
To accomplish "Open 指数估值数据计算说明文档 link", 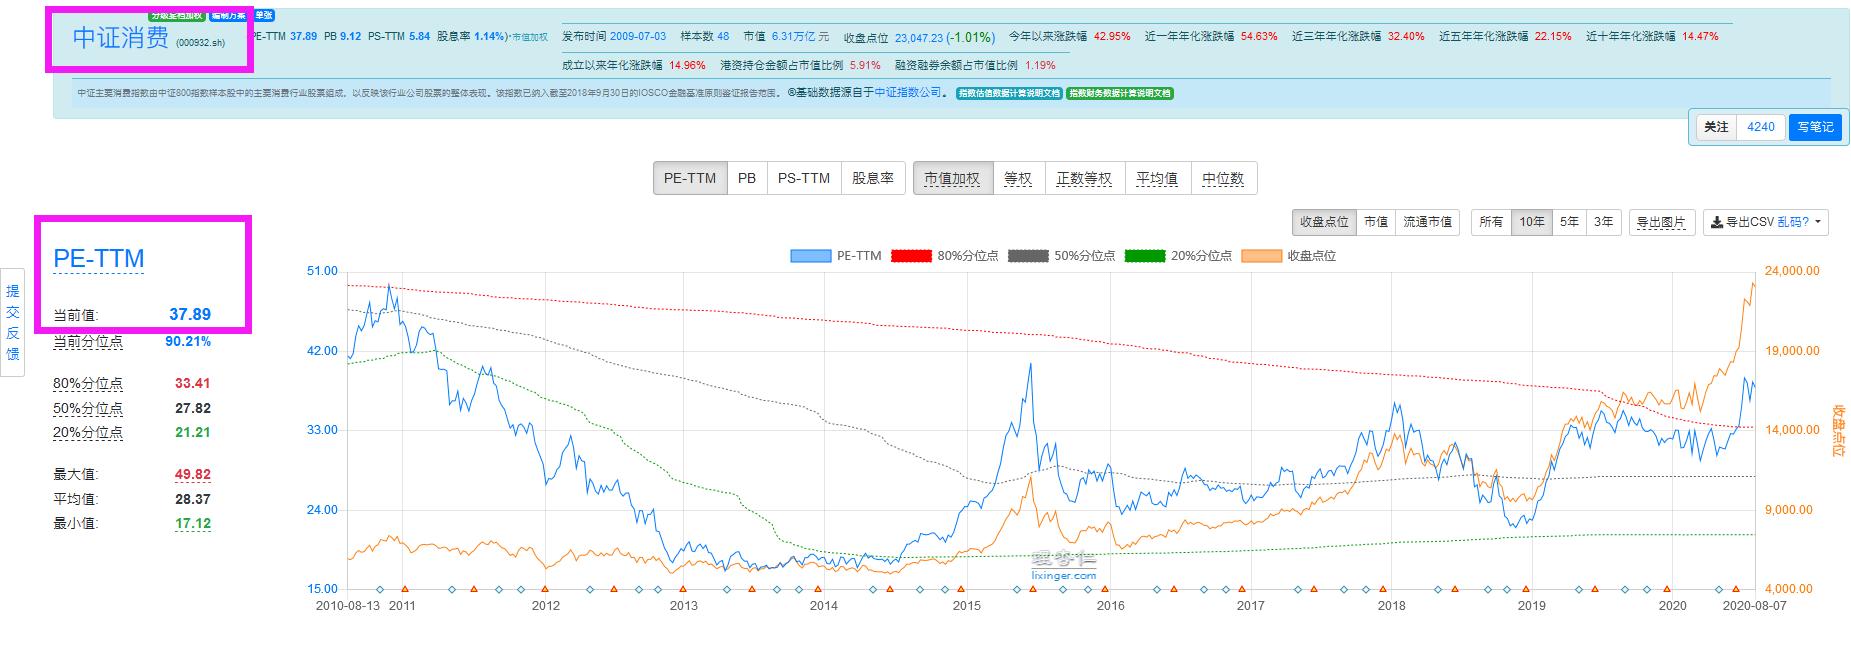I will (1008, 93).
